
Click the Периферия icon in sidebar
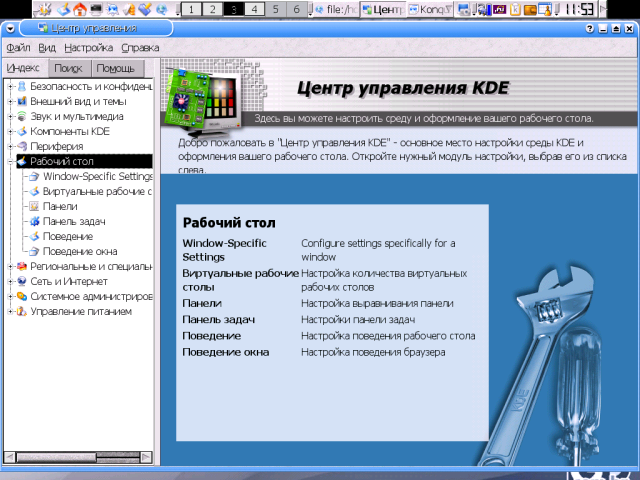[21, 146]
